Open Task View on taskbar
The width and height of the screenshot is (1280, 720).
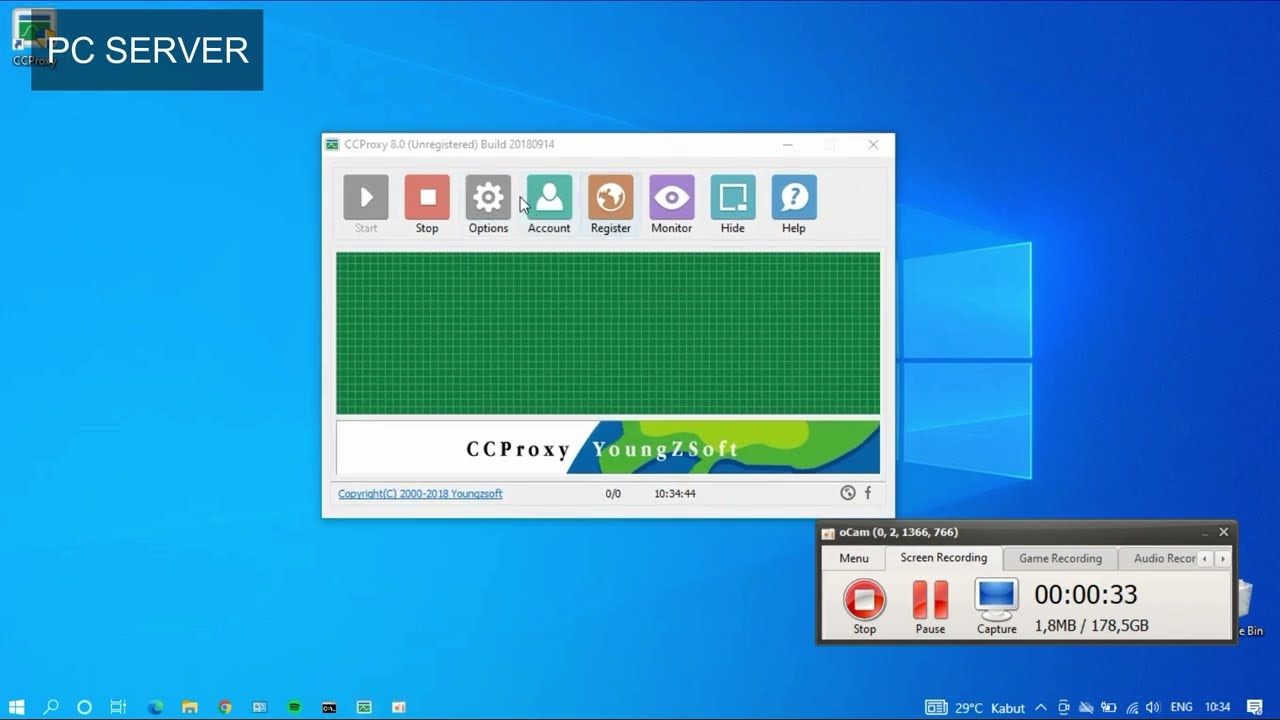coord(118,707)
